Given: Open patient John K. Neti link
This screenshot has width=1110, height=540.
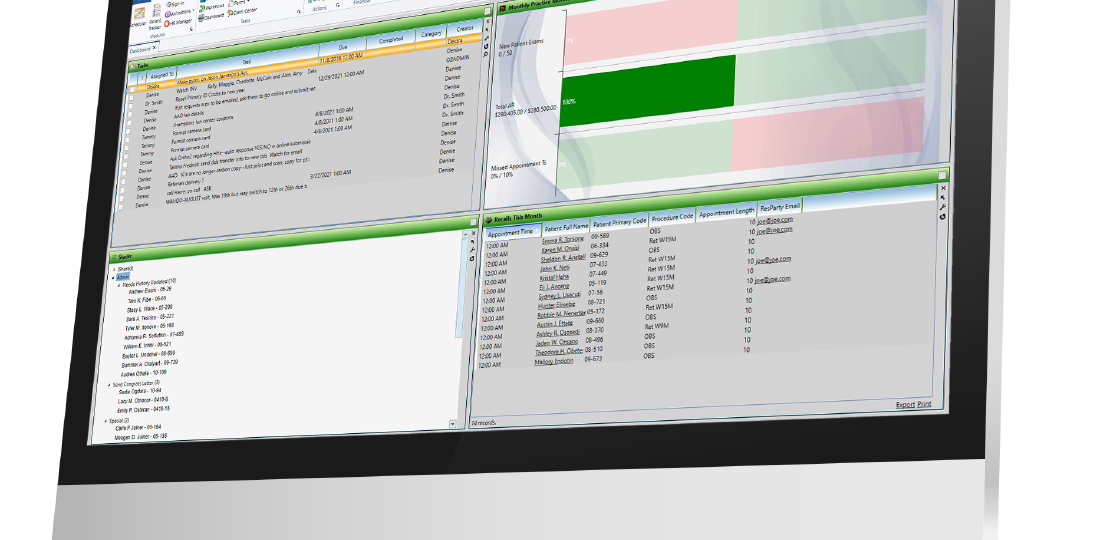Looking at the screenshot, I should pyautogui.click(x=555, y=269).
